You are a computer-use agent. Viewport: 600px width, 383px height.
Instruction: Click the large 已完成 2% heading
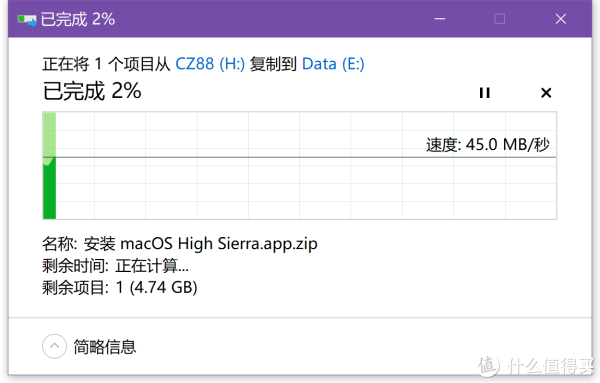[x=92, y=91]
